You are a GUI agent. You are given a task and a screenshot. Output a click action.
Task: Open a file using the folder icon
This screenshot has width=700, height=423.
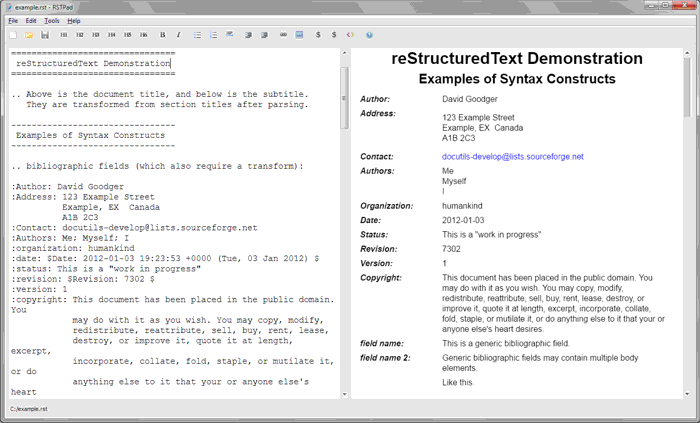29,35
